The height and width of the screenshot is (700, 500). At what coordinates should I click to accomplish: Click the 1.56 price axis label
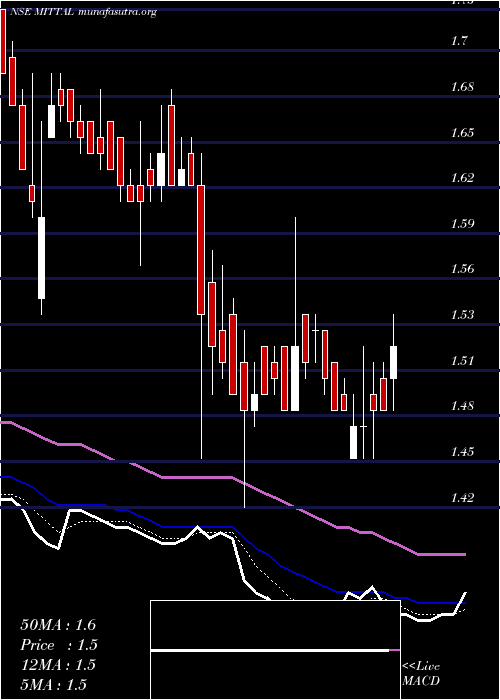tap(462, 269)
